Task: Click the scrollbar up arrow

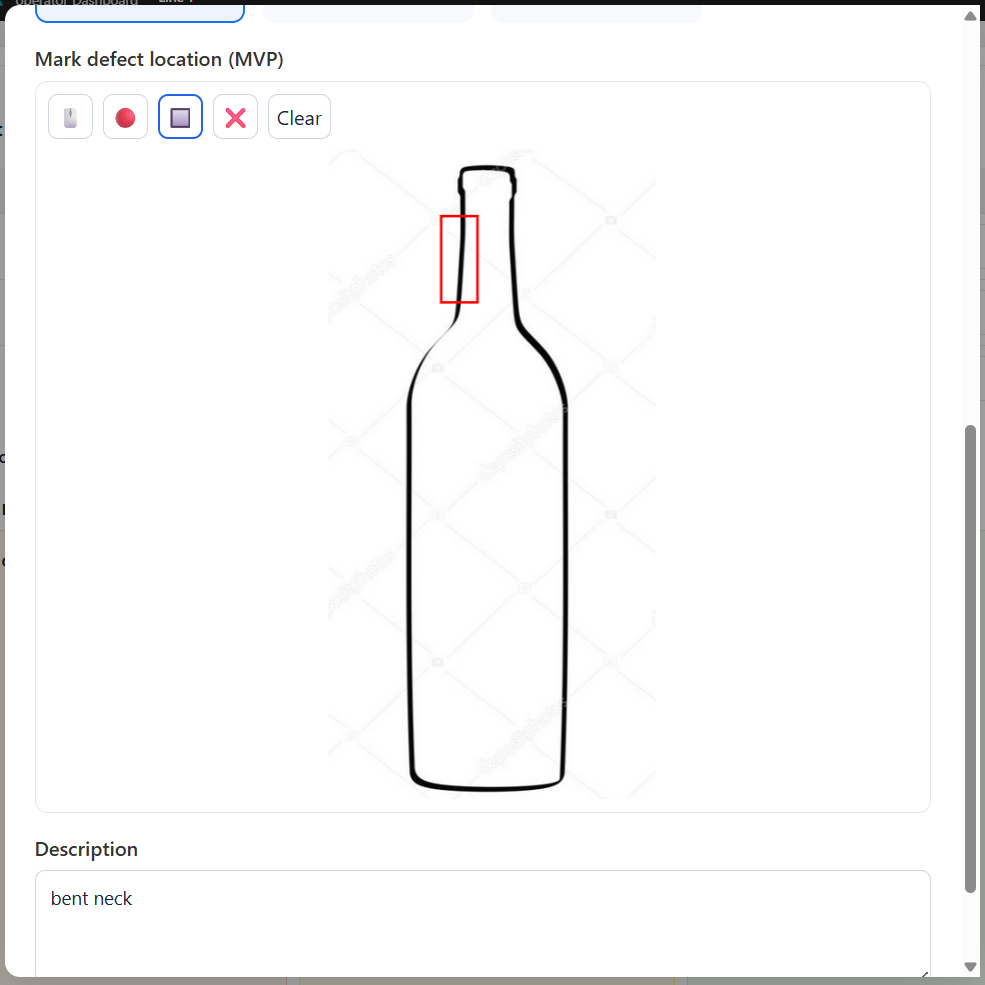Action: click(971, 16)
